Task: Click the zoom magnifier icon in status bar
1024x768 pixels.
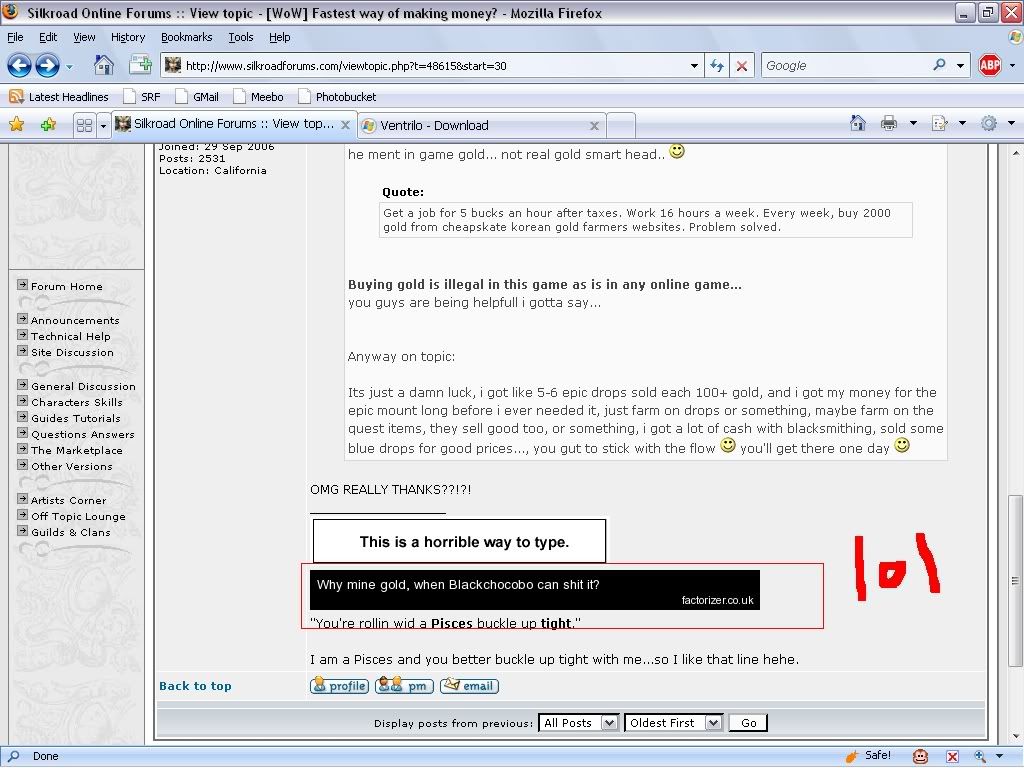Action: point(980,756)
